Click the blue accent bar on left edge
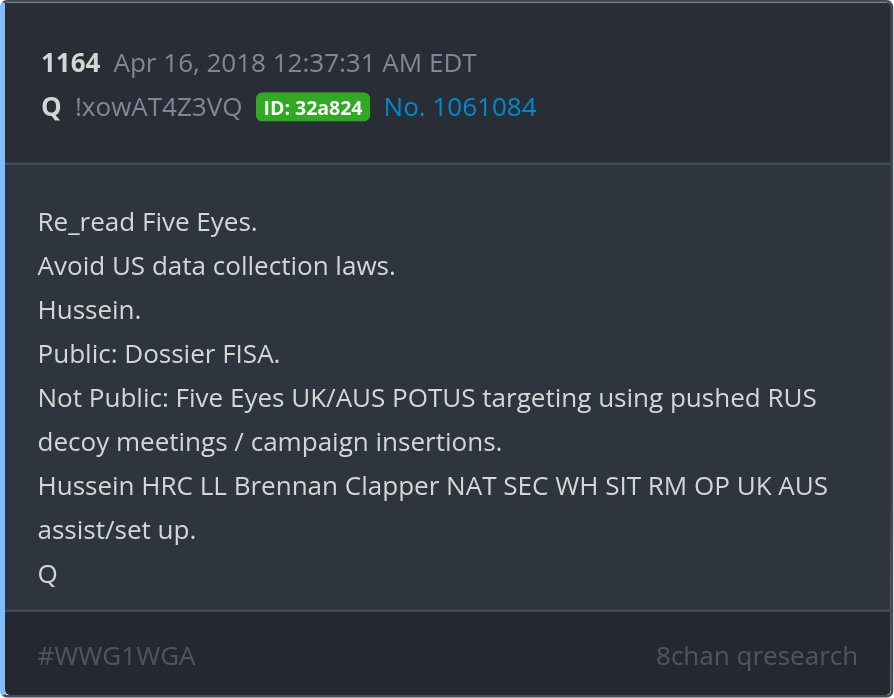The image size is (894, 698). 3,349
